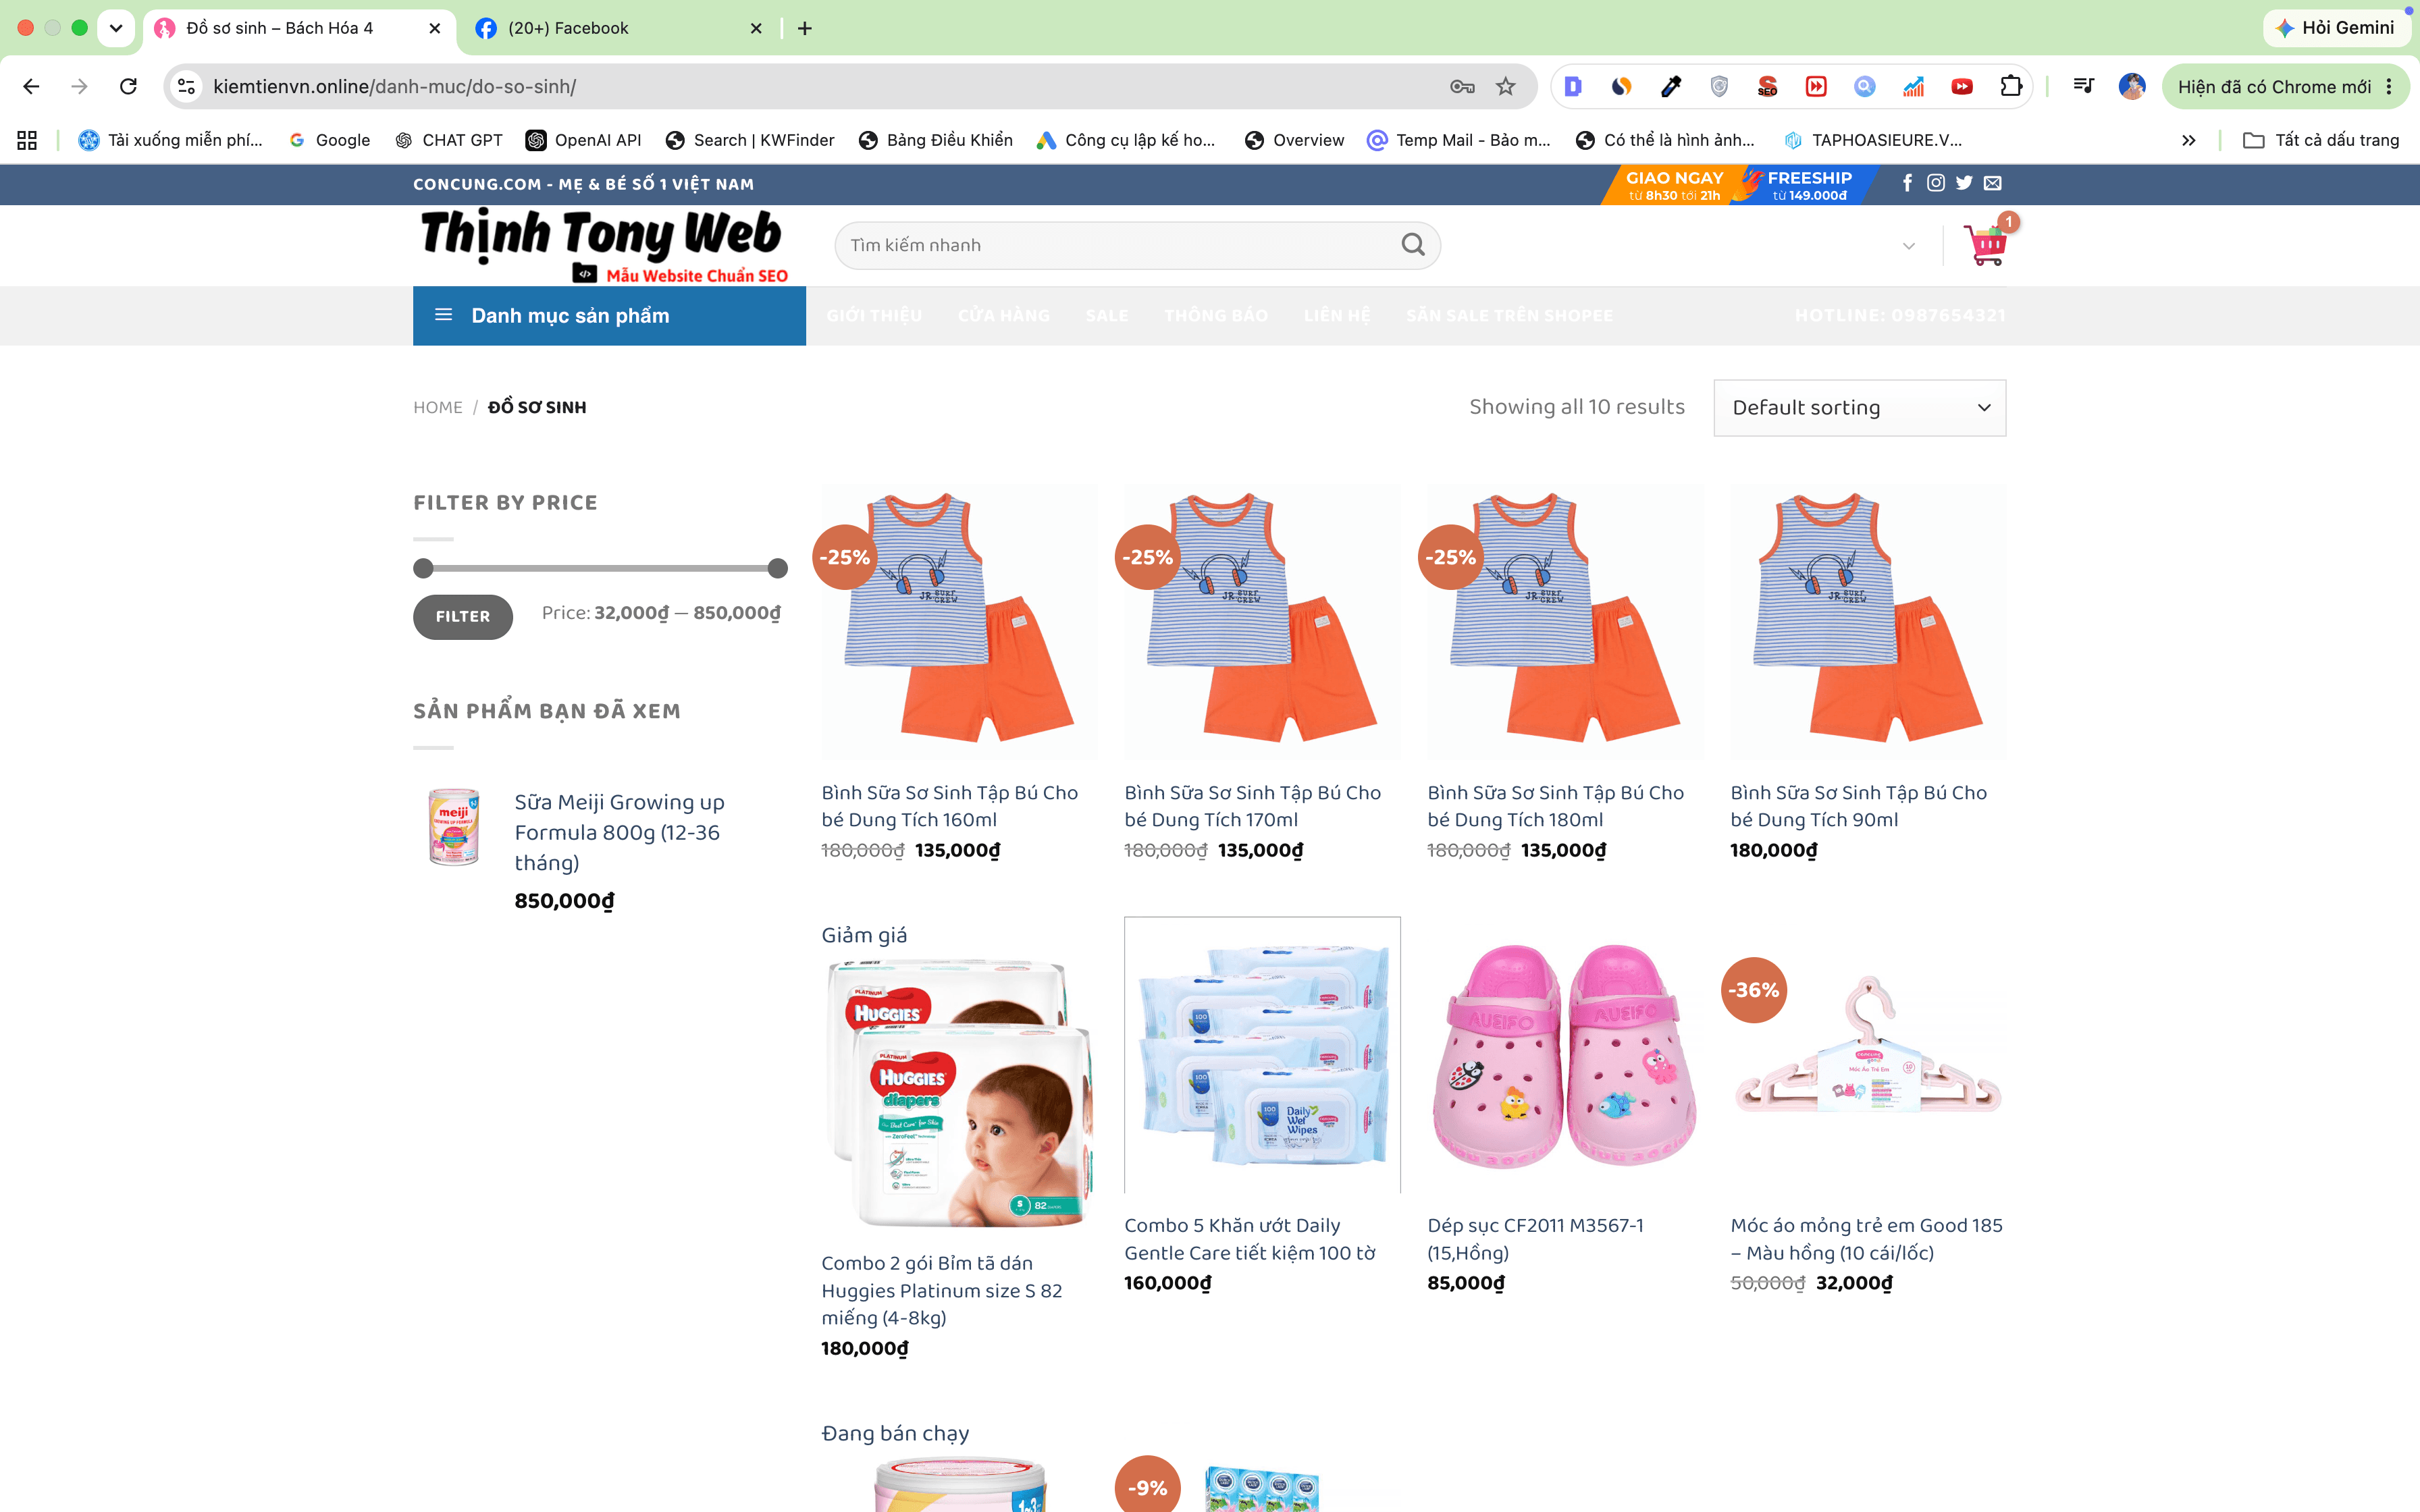Click the search magnifier icon
The height and width of the screenshot is (1512, 2420).
tap(1412, 245)
